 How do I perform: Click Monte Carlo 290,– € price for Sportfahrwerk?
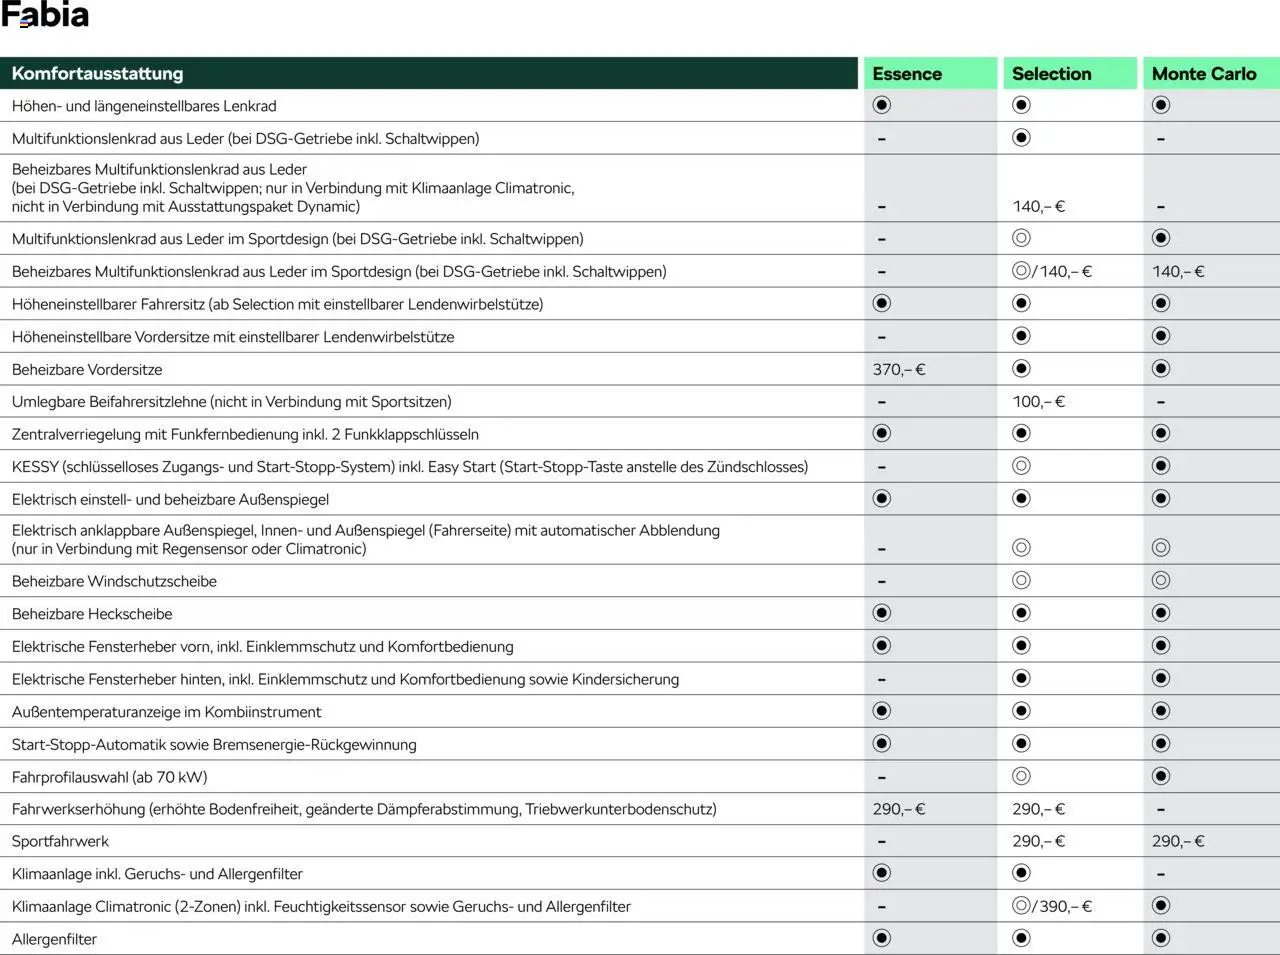[1178, 842]
